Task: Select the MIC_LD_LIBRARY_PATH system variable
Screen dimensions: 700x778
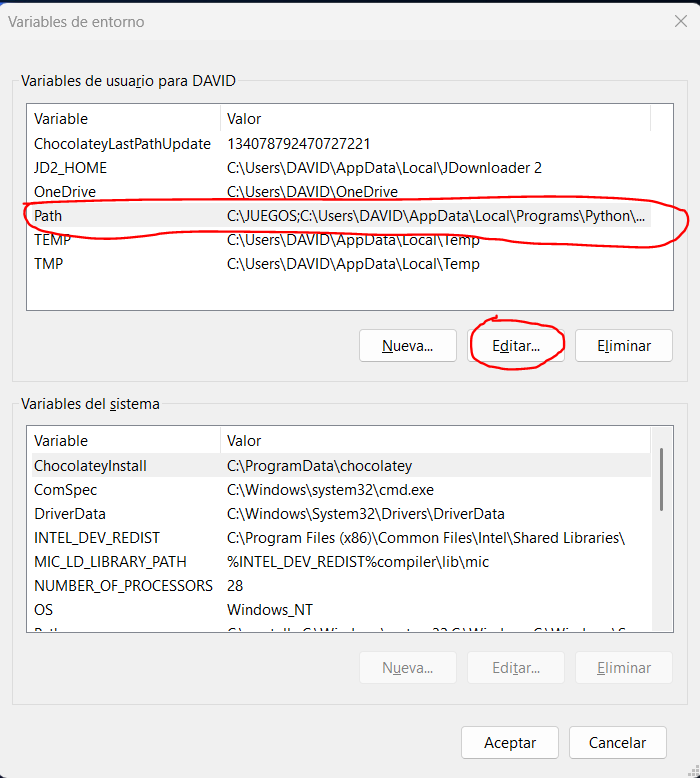Action: click(341, 562)
